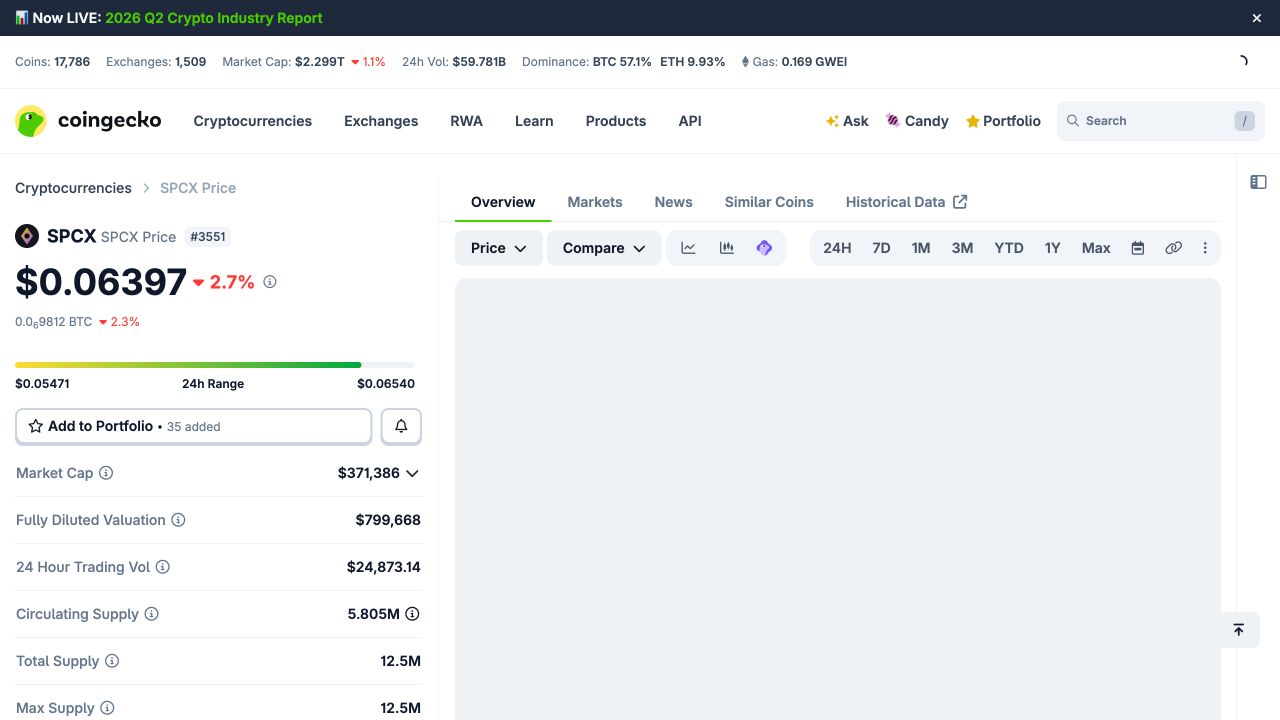Open Circulating Supply label info icon
Viewport: 1280px width, 720px height.
pyautogui.click(x=152, y=614)
